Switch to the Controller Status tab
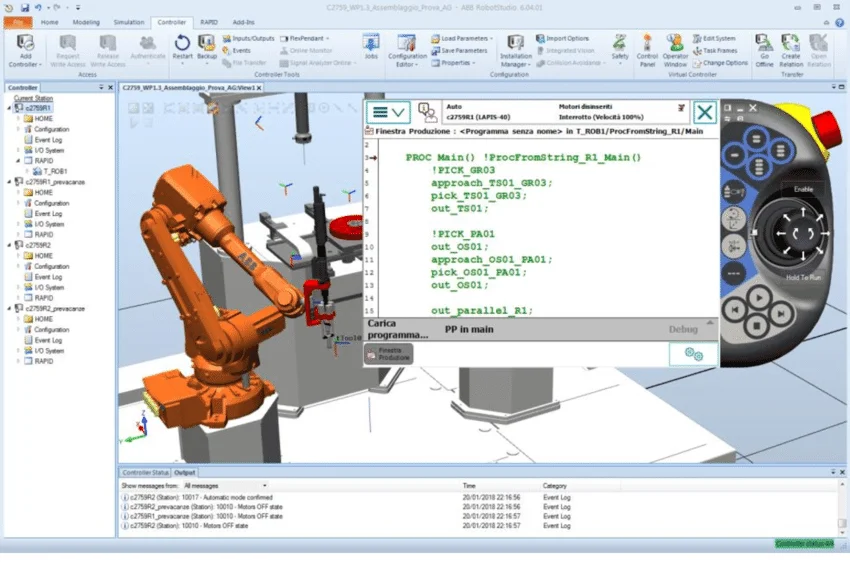 [x=145, y=472]
